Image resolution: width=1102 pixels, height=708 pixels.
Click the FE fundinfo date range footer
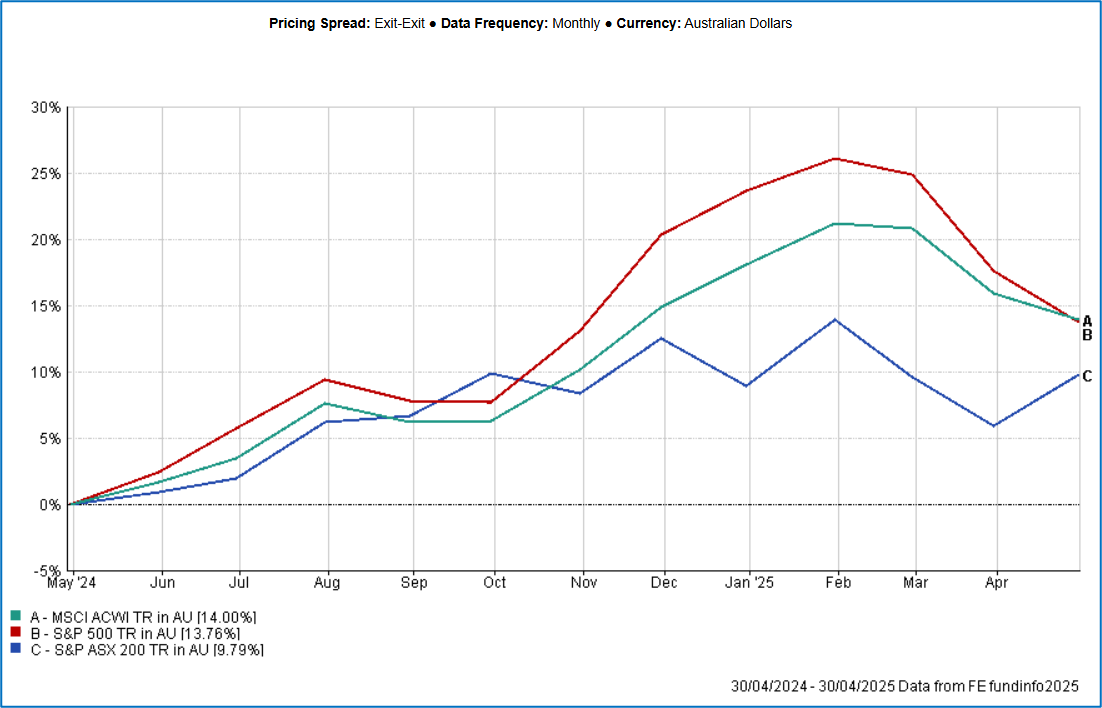pos(905,686)
